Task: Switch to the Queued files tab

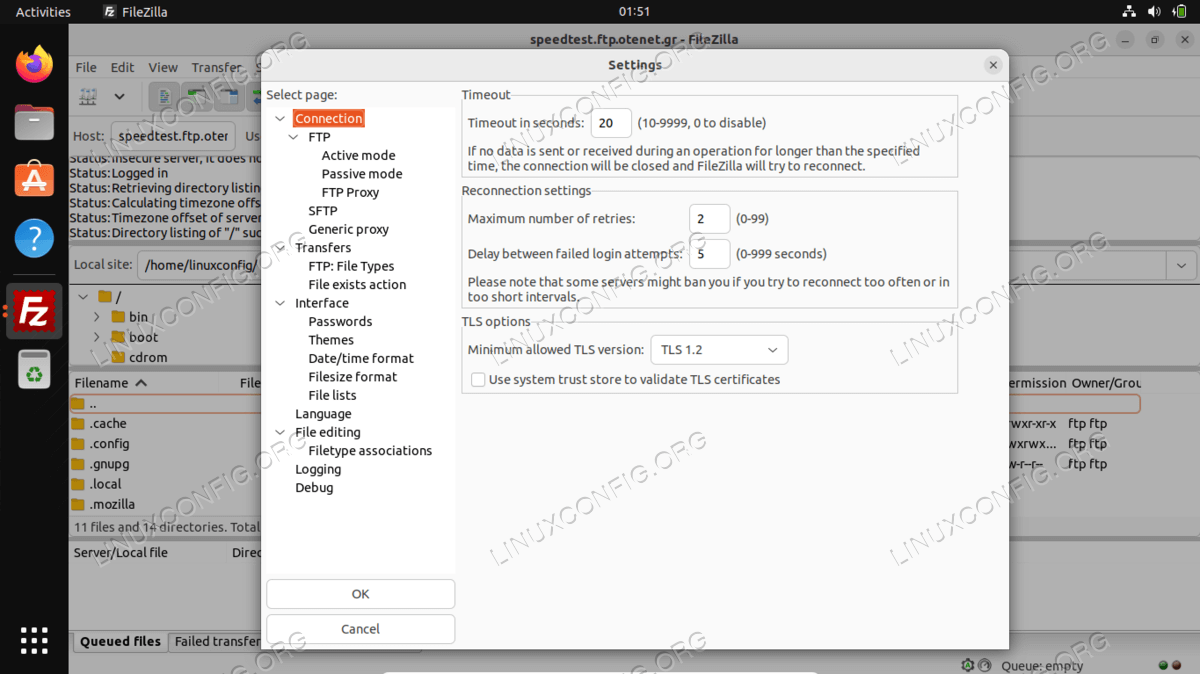Action: pyautogui.click(x=120, y=642)
